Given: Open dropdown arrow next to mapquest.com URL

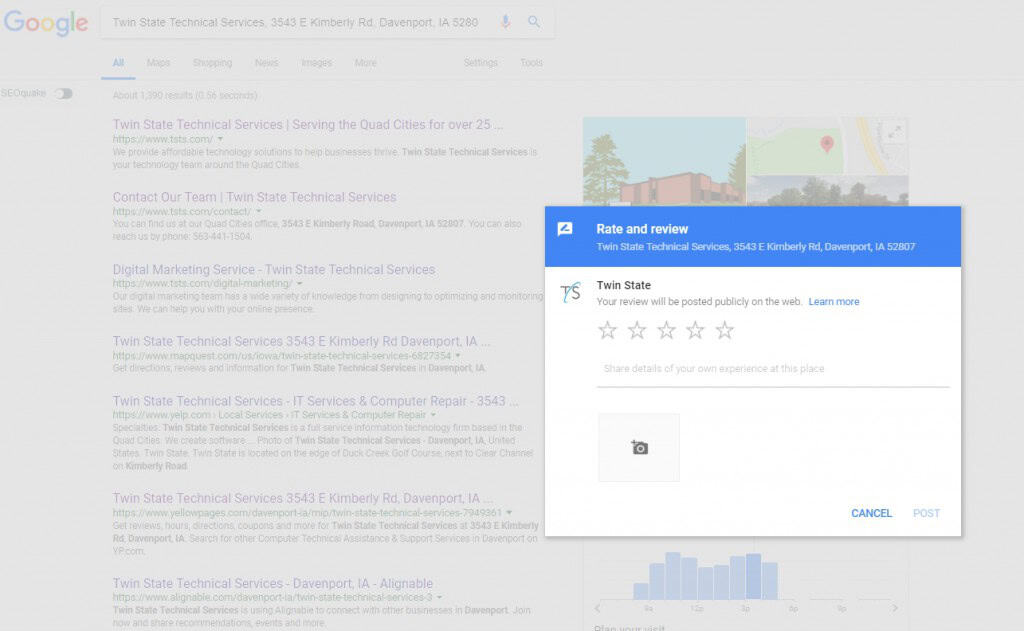Looking at the screenshot, I should 458,356.
